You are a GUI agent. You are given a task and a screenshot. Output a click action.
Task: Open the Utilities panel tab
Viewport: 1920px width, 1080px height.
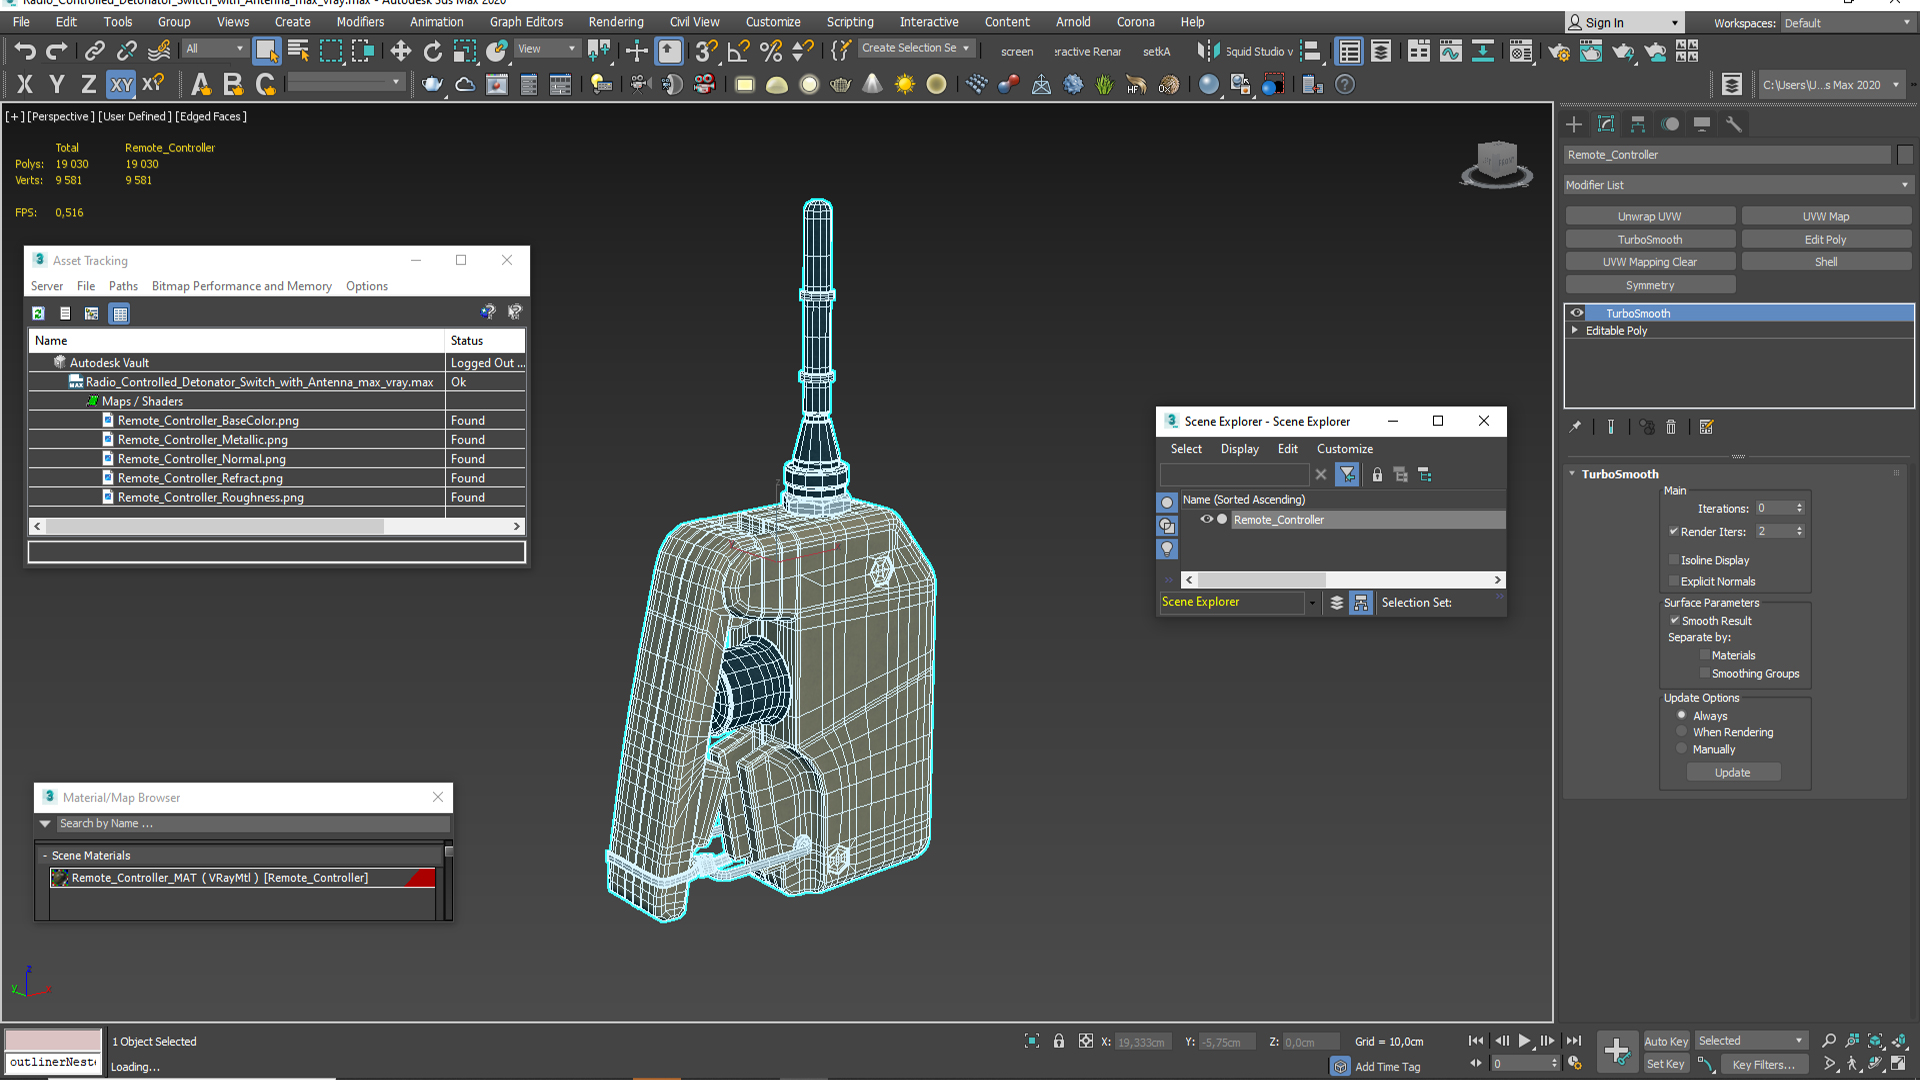tap(1734, 124)
